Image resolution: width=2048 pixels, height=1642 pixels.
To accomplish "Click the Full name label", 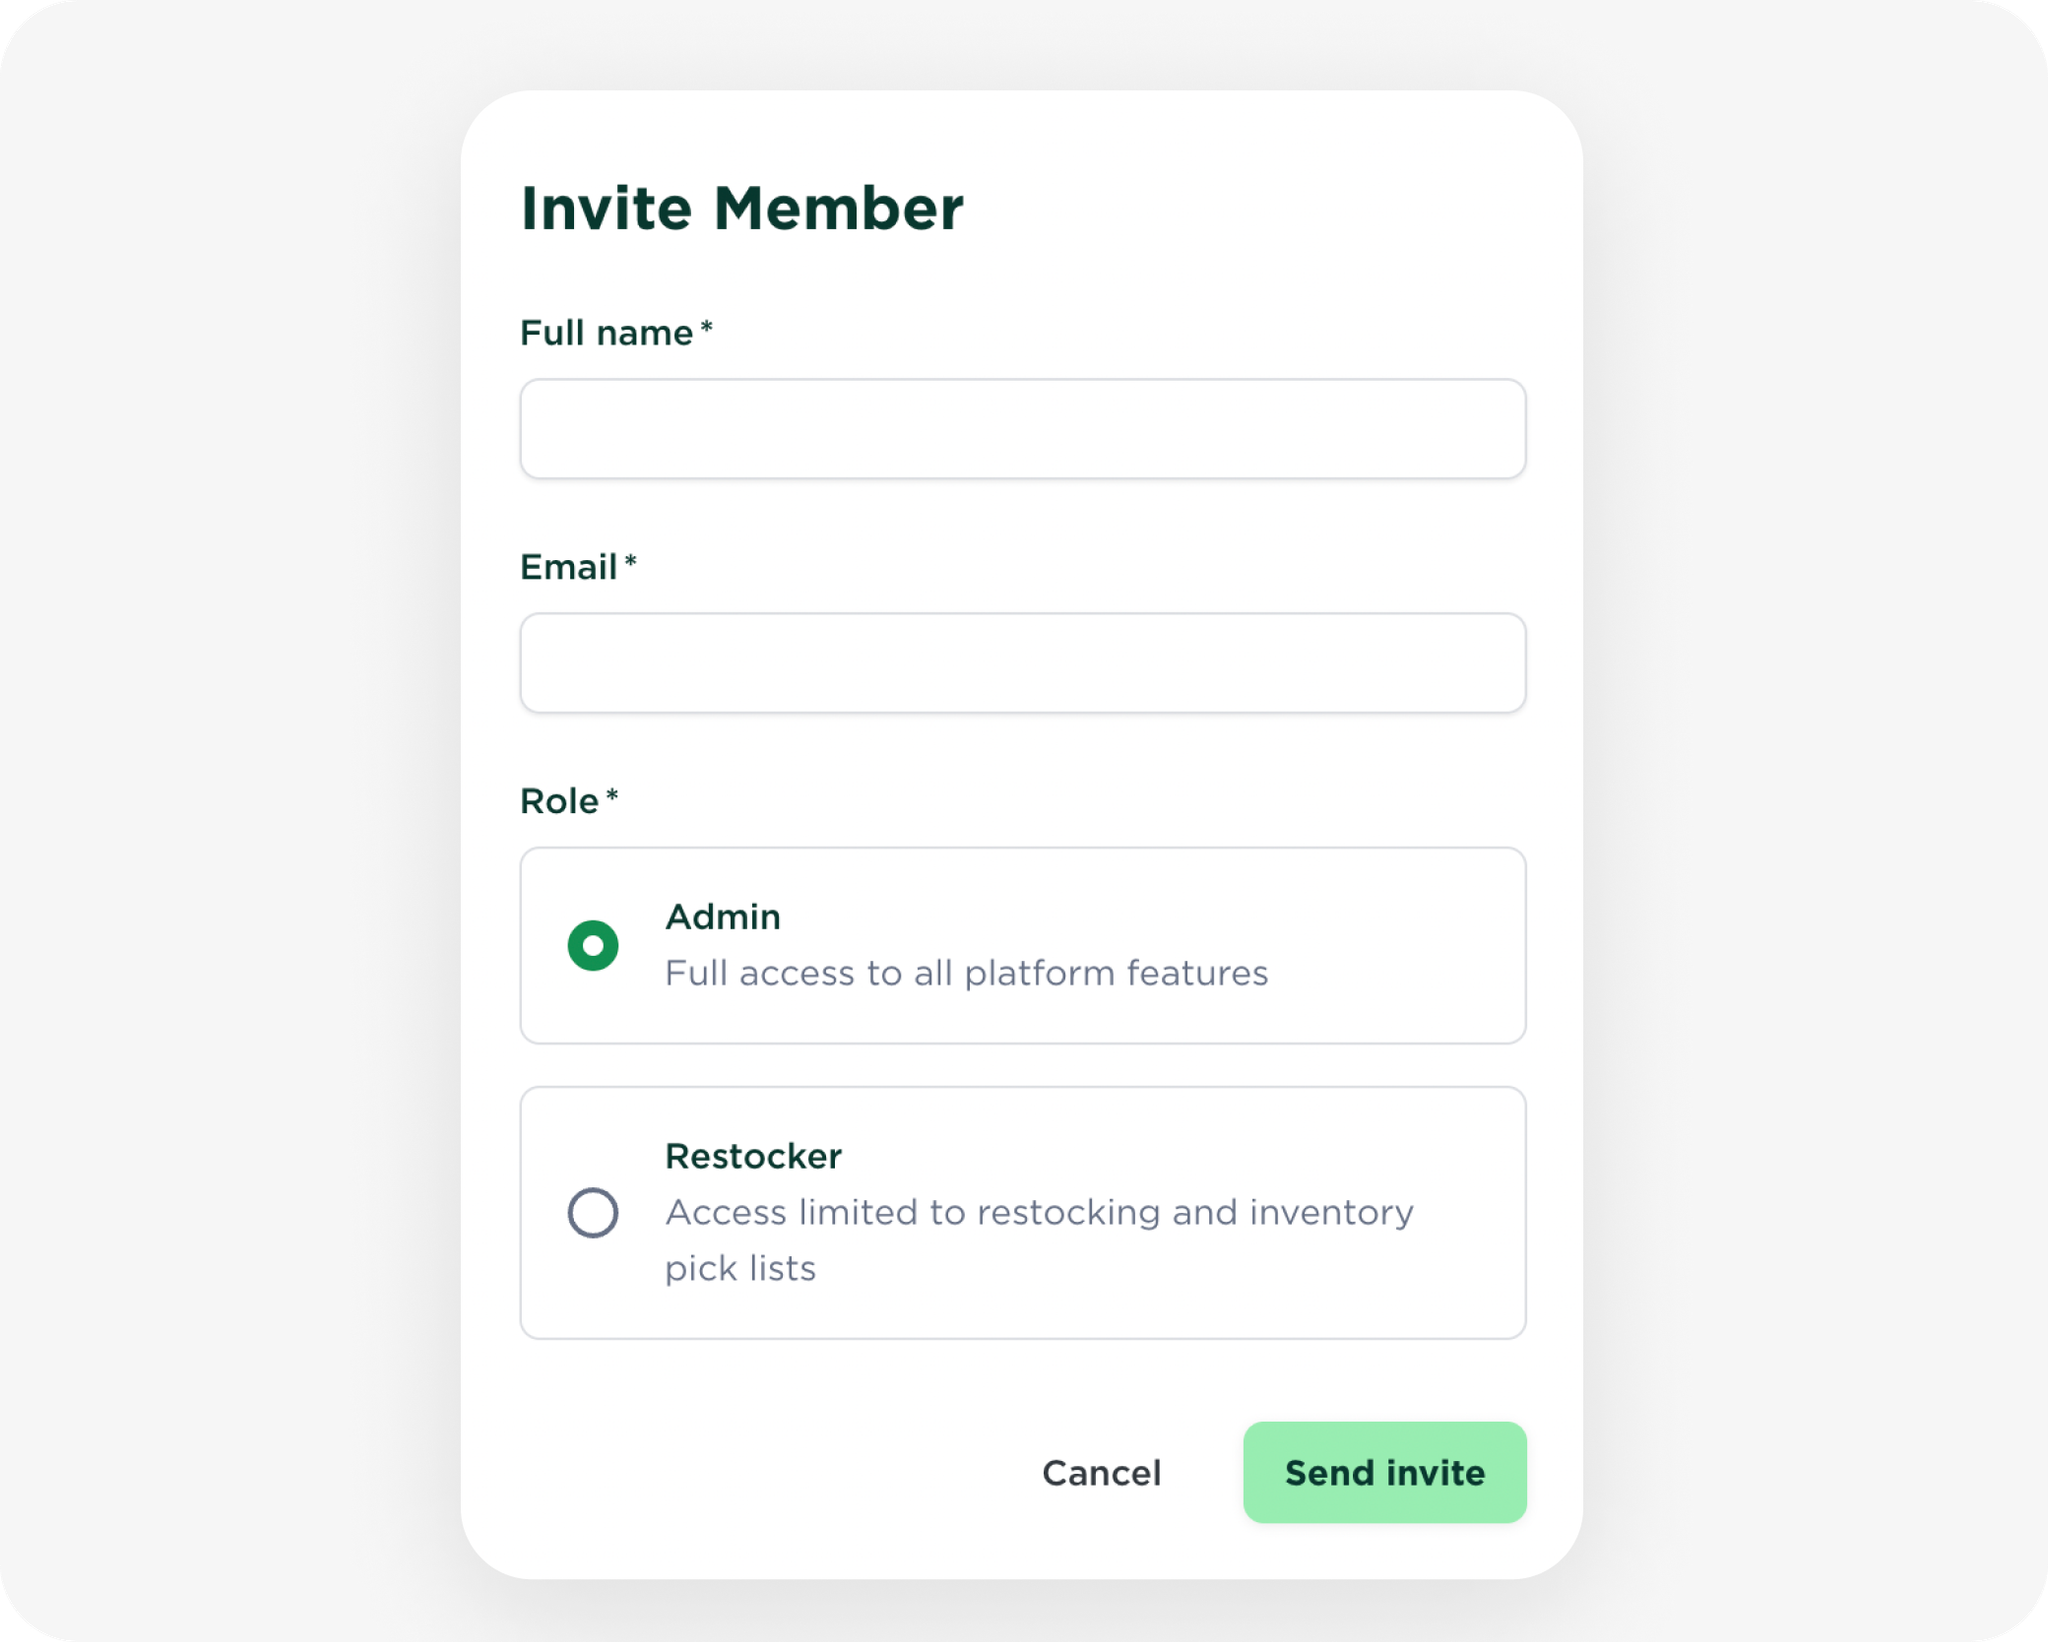I will click(606, 333).
